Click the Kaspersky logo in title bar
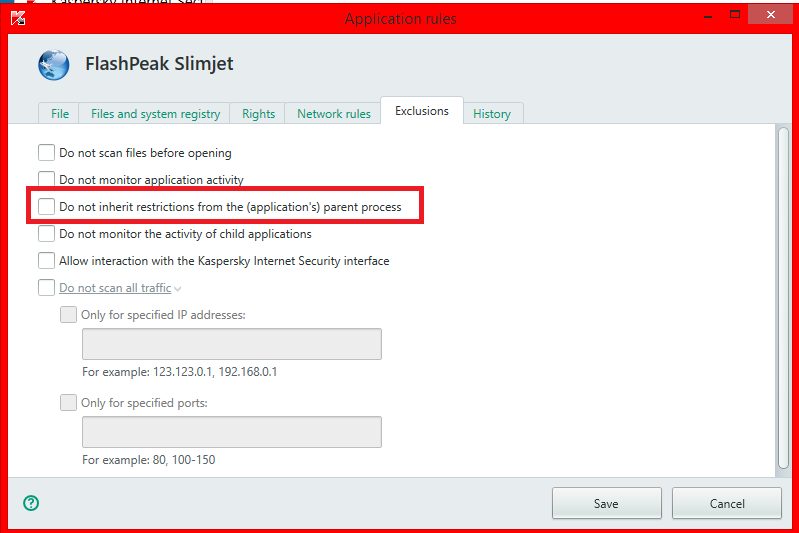The width and height of the screenshot is (799, 533). click(18, 18)
